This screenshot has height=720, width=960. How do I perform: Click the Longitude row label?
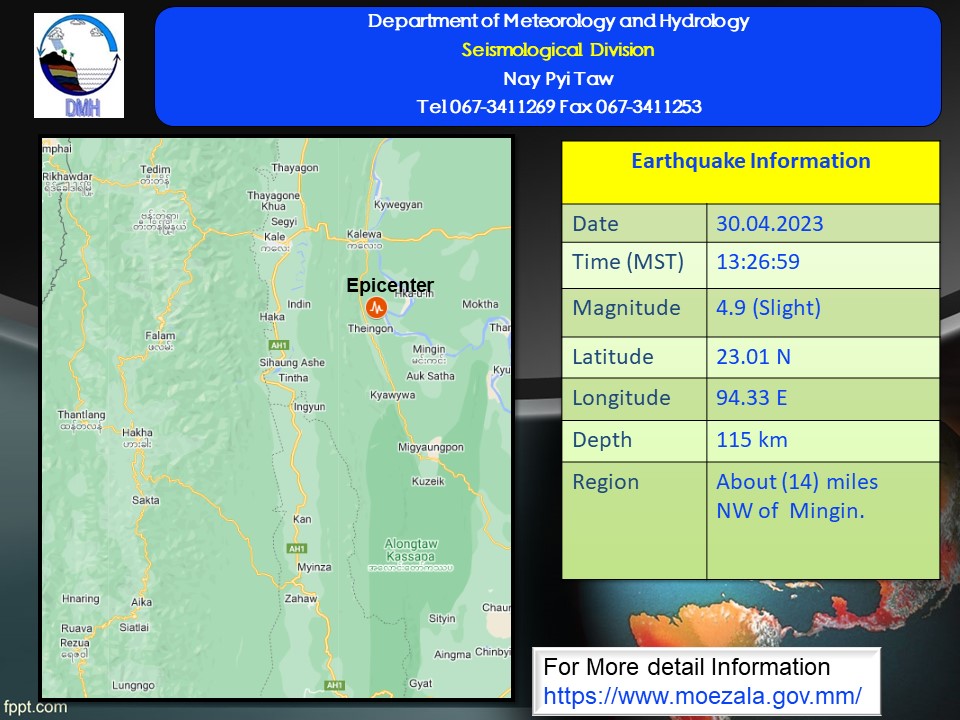tap(621, 398)
